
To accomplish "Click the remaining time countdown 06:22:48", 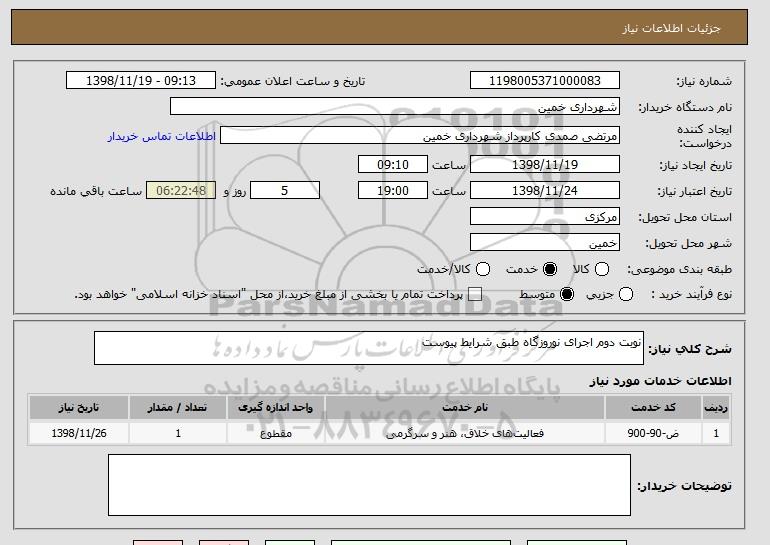I will tap(181, 191).
